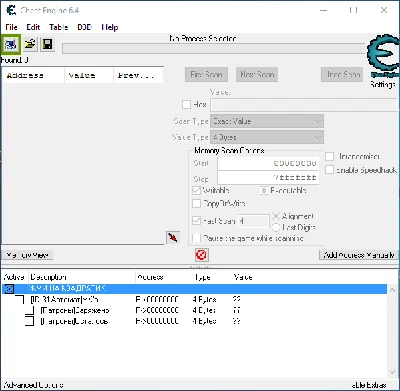Enable Pause the game while scanning
This screenshot has height=391, width=400.
click(x=197, y=238)
